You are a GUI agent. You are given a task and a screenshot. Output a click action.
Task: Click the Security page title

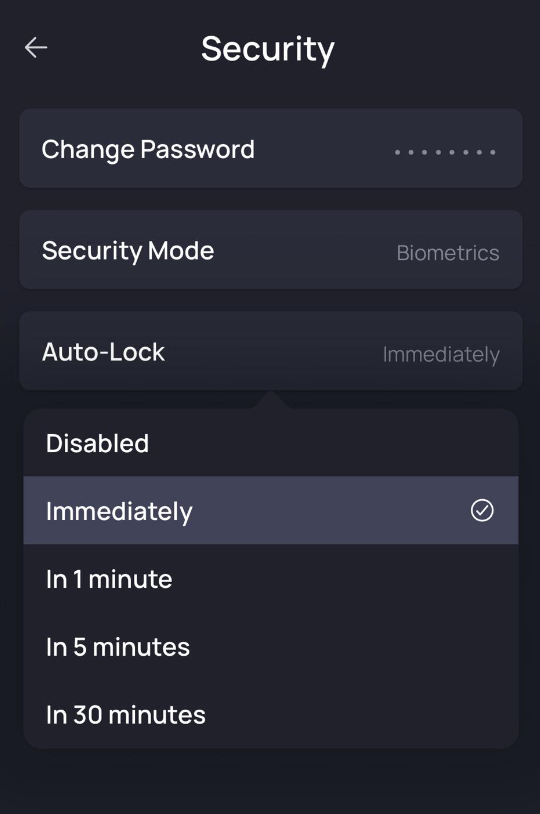tap(268, 49)
